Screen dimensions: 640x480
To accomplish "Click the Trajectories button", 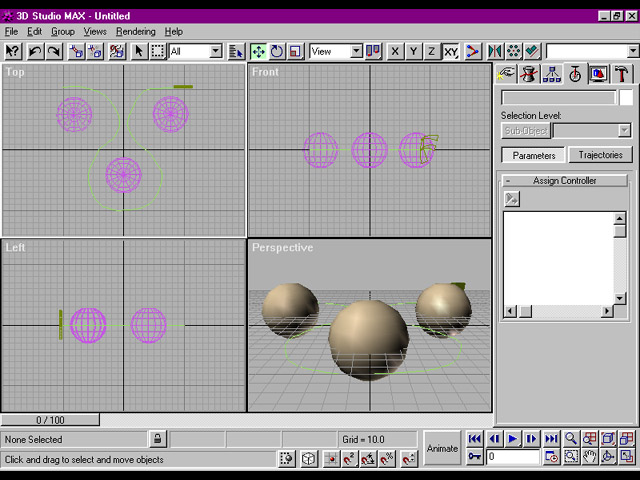I will [600, 155].
